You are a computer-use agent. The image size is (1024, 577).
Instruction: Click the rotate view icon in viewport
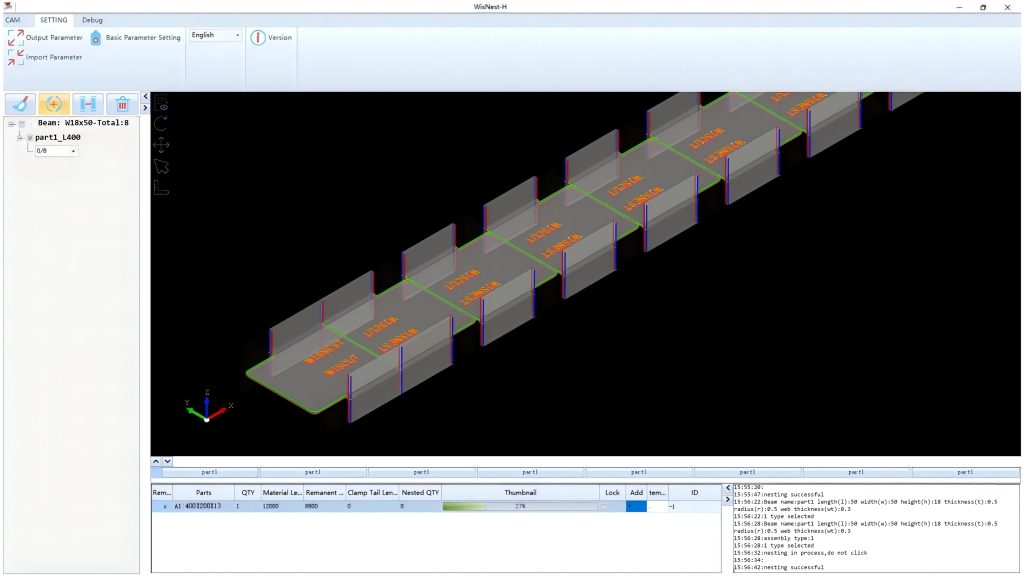161,123
